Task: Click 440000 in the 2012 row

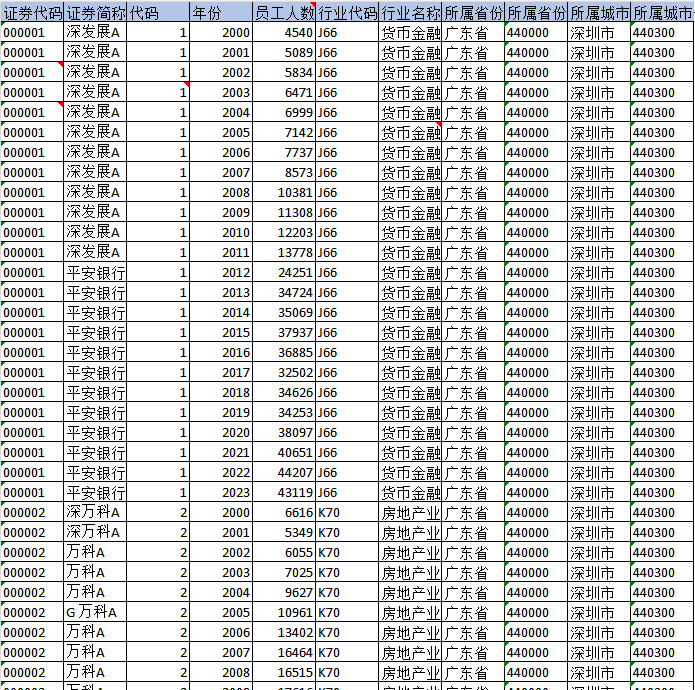Action: click(x=536, y=272)
